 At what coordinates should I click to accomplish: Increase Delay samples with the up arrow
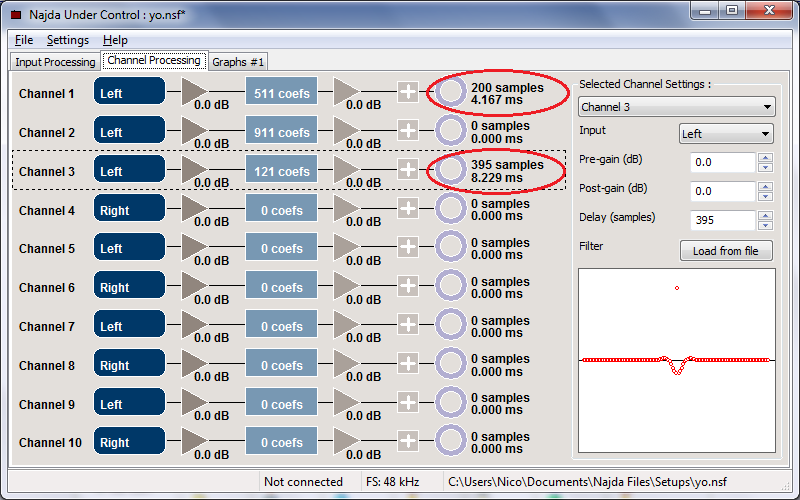point(765,215)
